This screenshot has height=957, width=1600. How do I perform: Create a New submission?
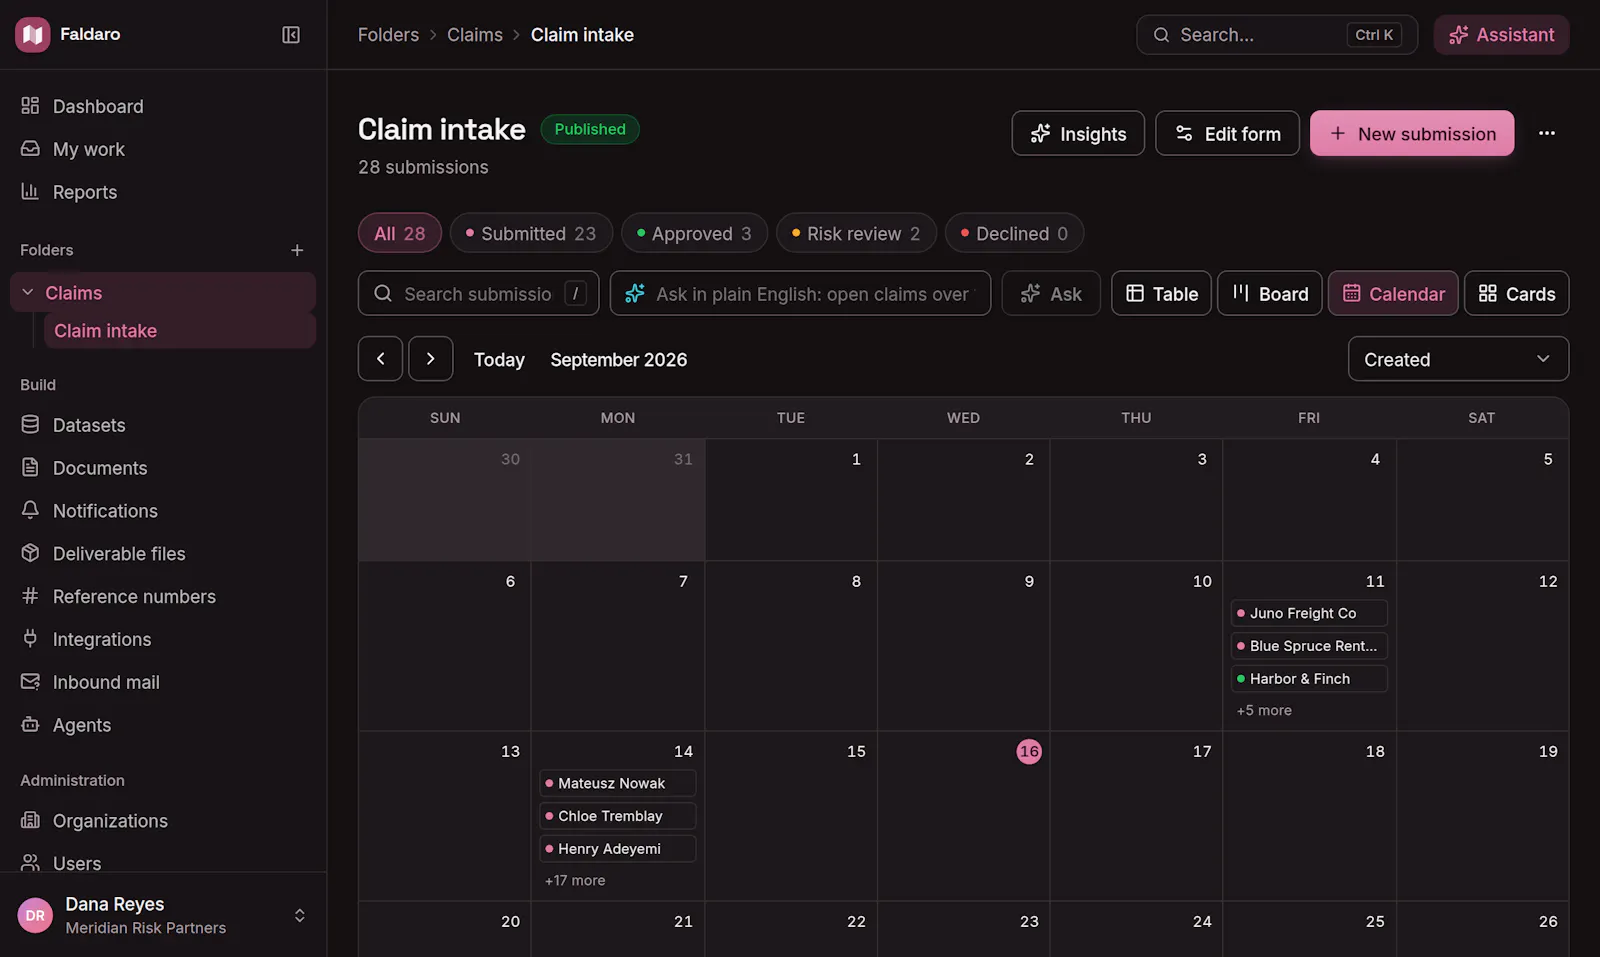(x=1412, y=133)
